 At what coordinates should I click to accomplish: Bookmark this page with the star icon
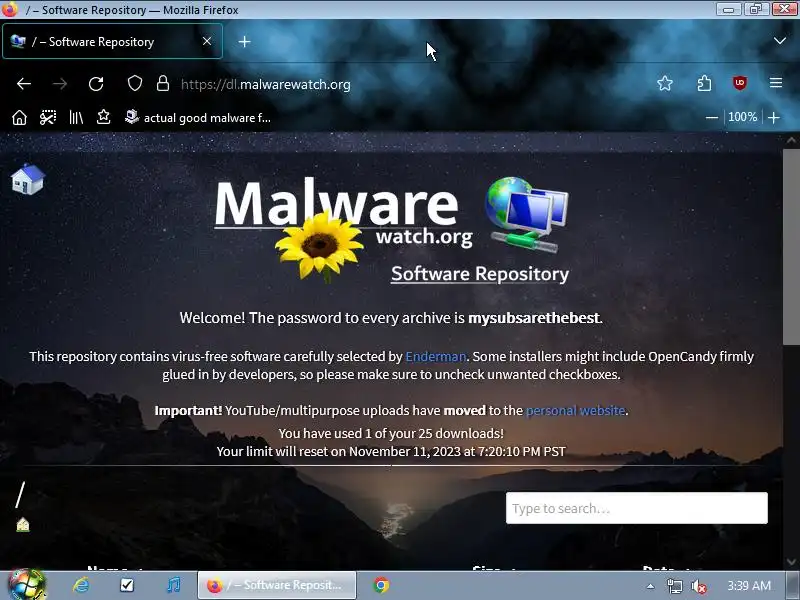click(665, 83)
